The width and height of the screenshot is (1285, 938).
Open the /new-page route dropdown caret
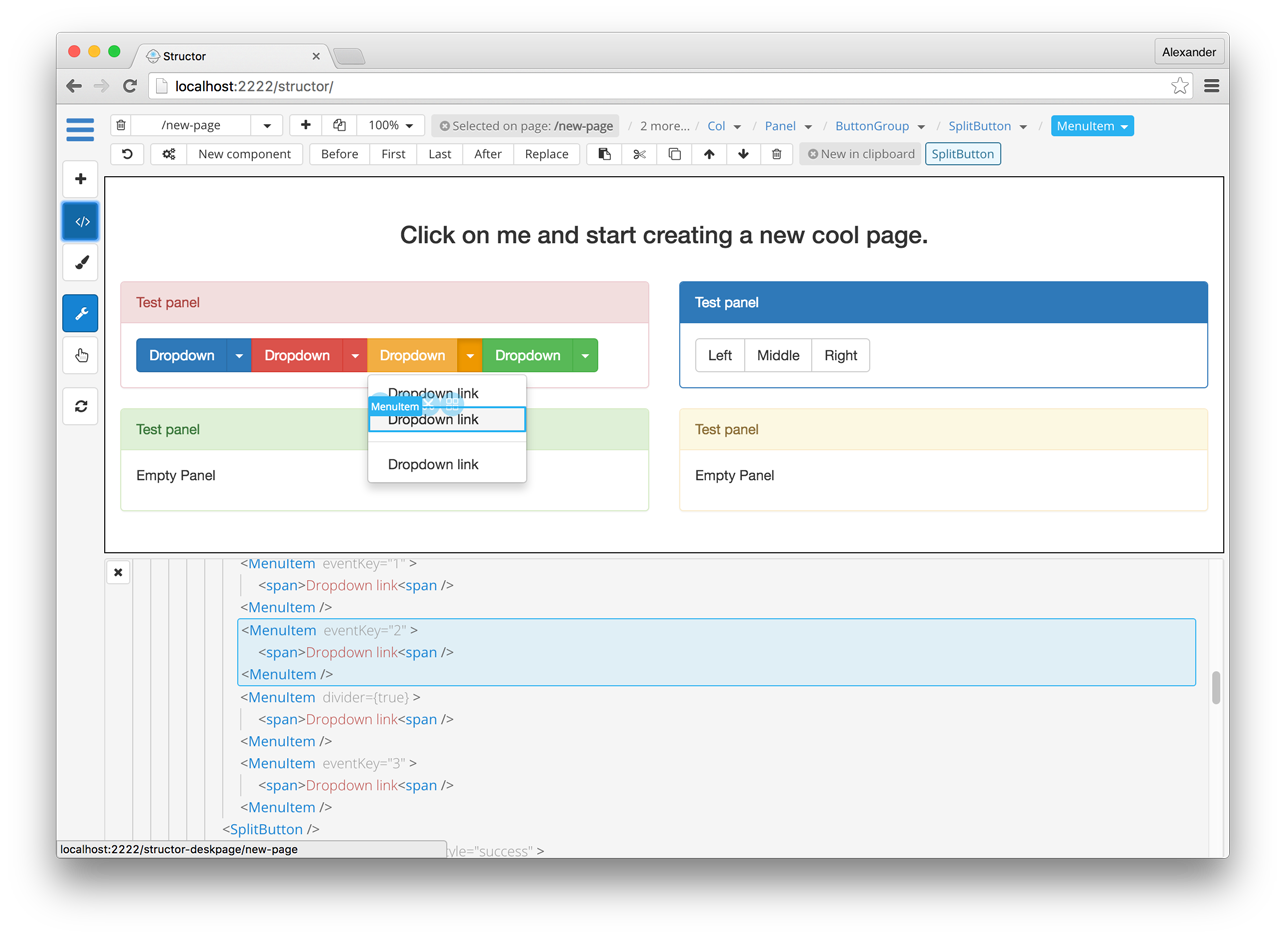point(267,126)
